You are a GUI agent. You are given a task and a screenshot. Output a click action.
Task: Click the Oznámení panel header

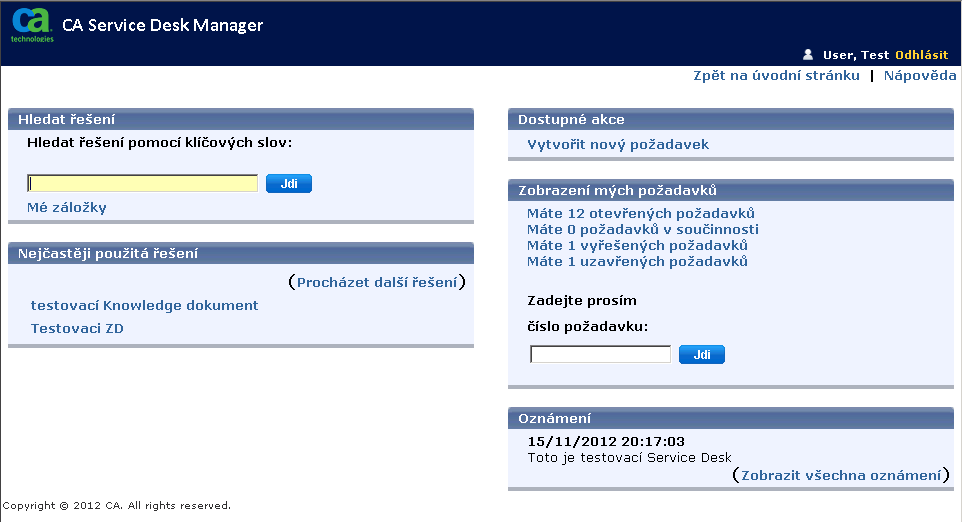coord(731,418)
